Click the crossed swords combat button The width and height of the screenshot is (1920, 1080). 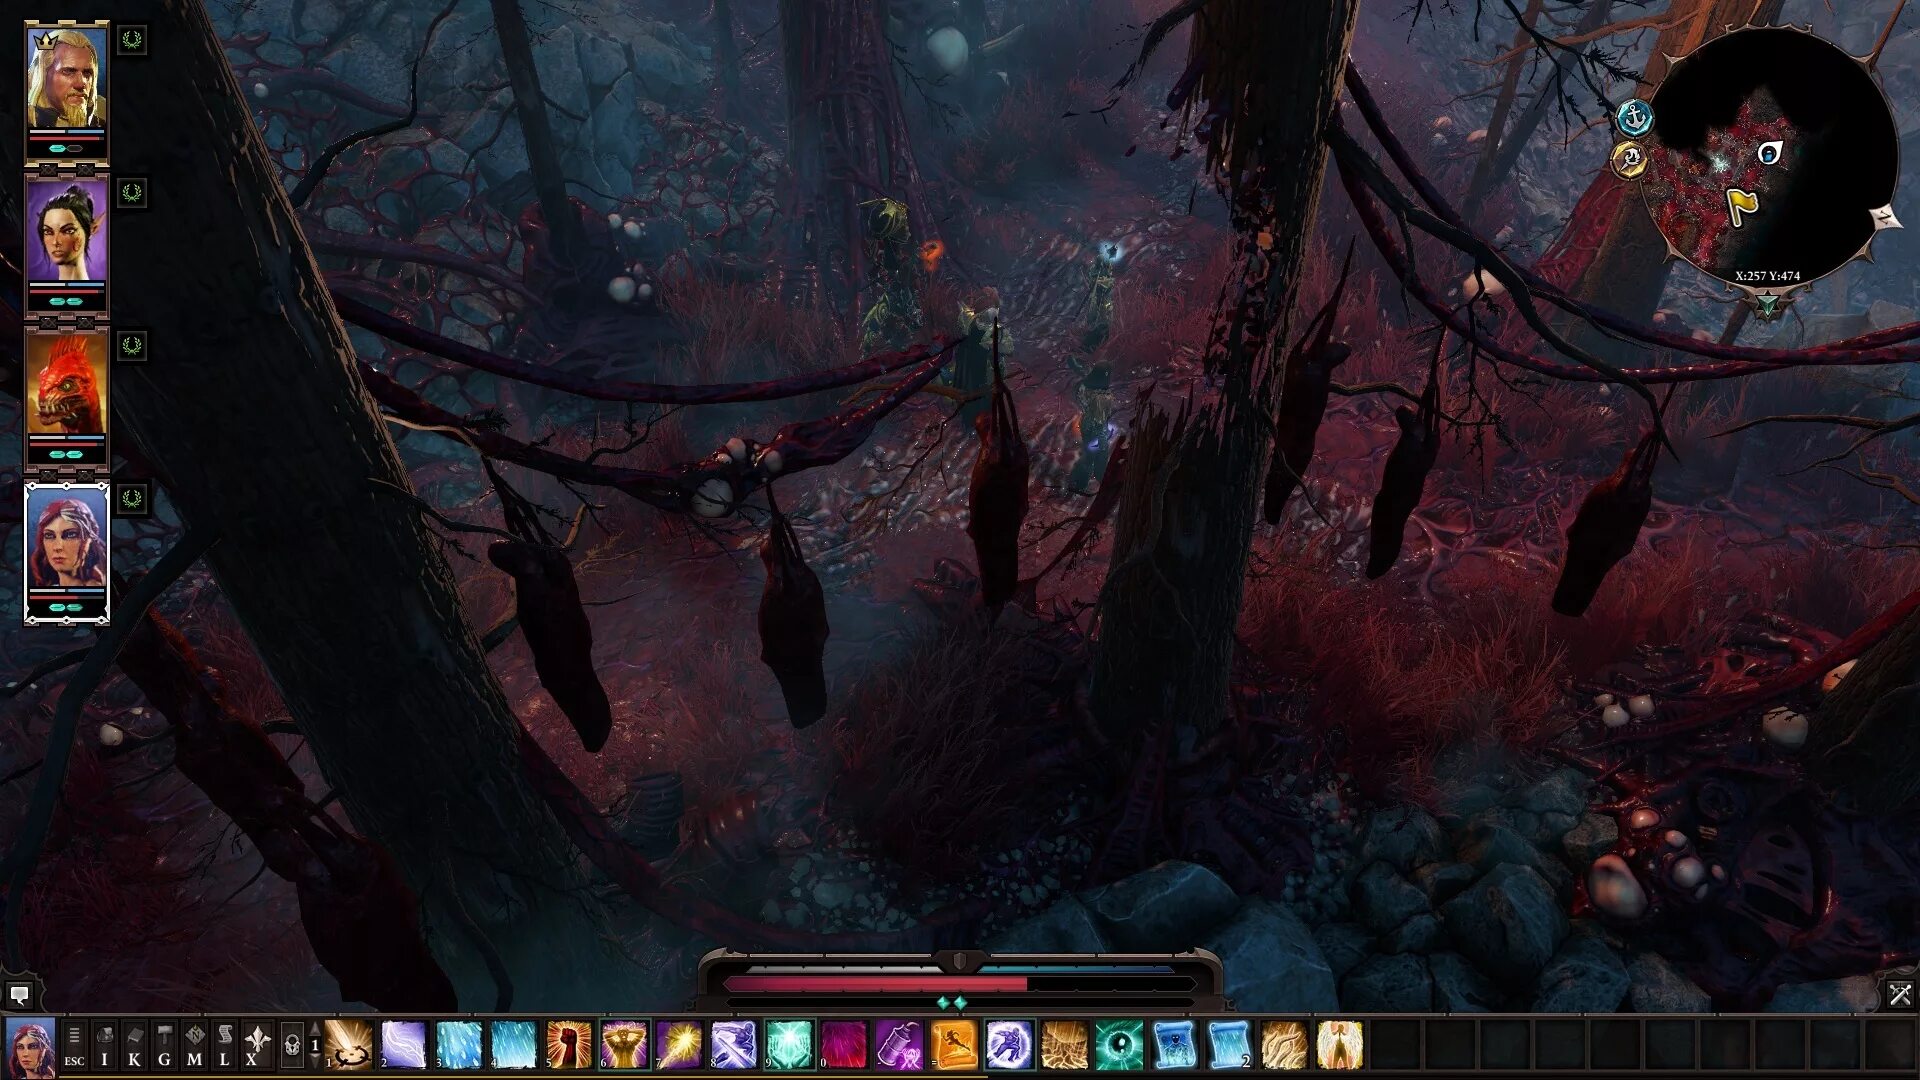click(1900, 994)
